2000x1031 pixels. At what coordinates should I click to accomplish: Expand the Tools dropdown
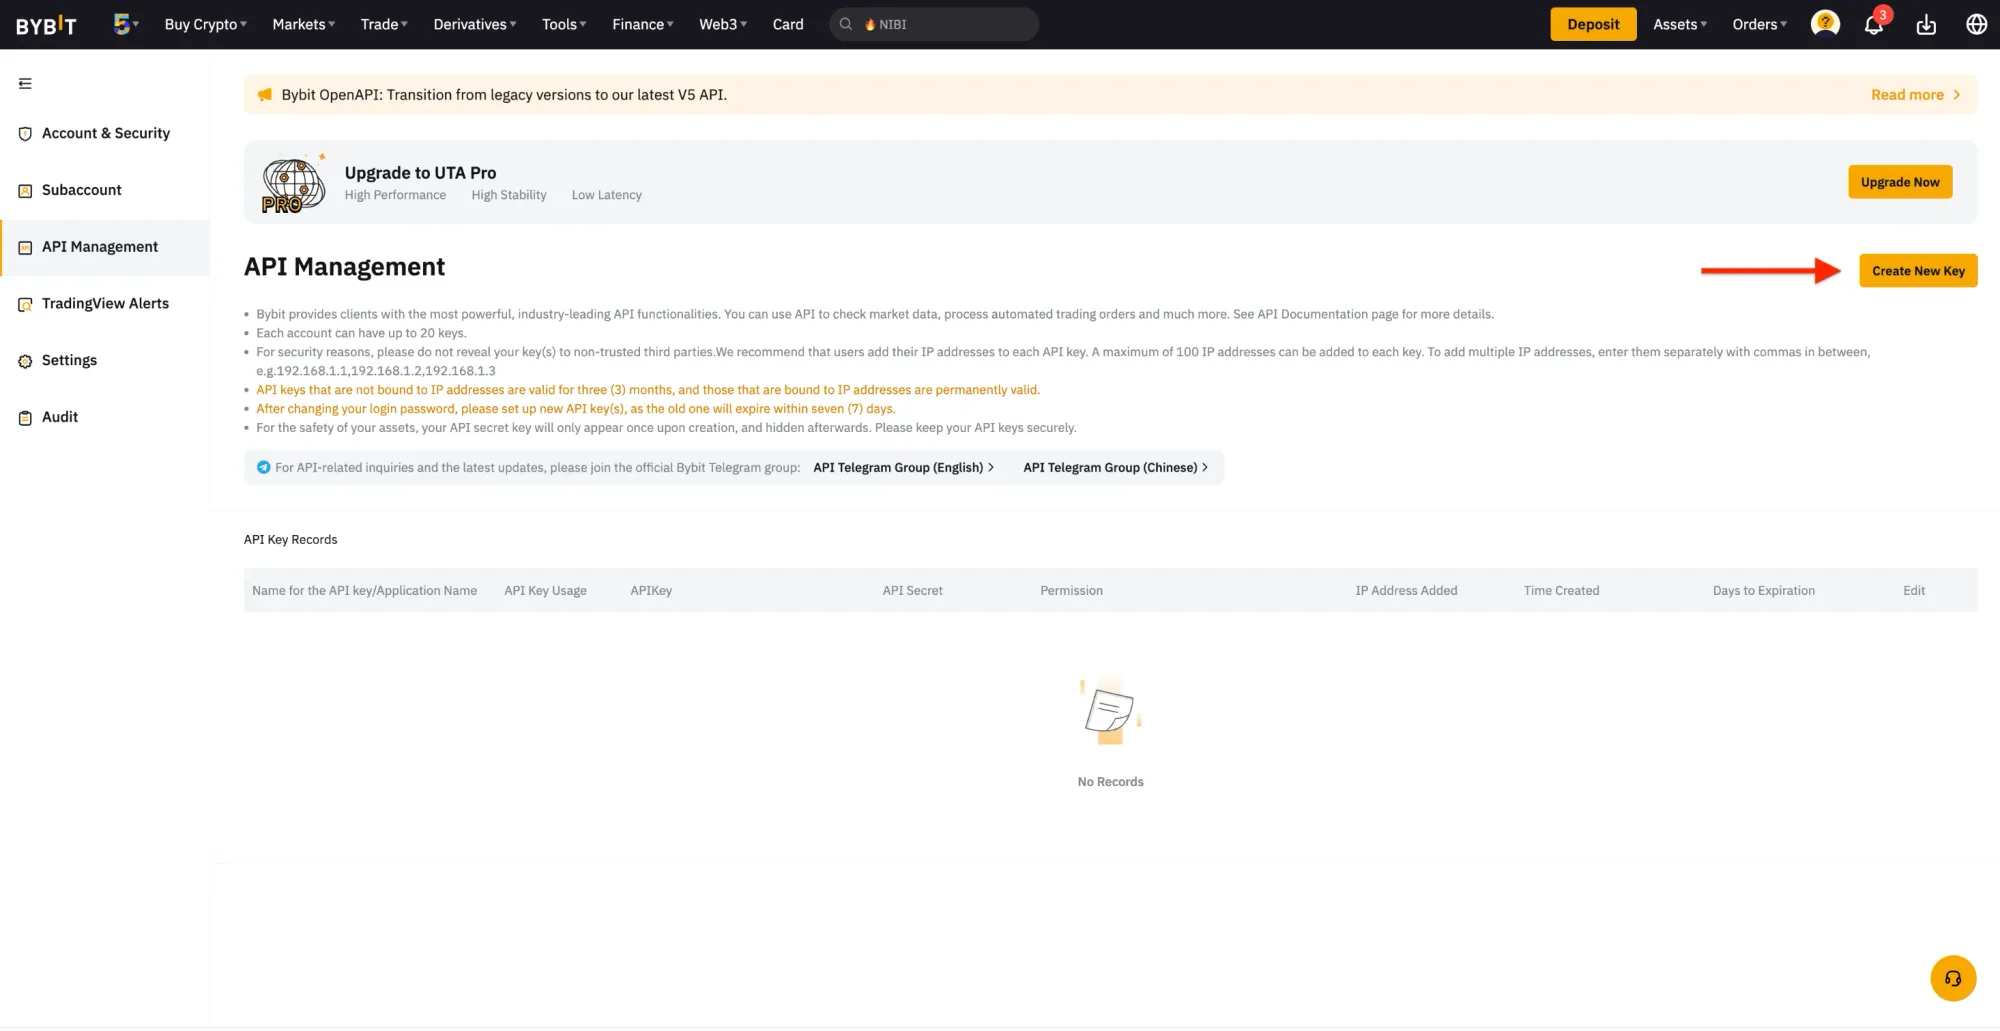pos(564,24)
